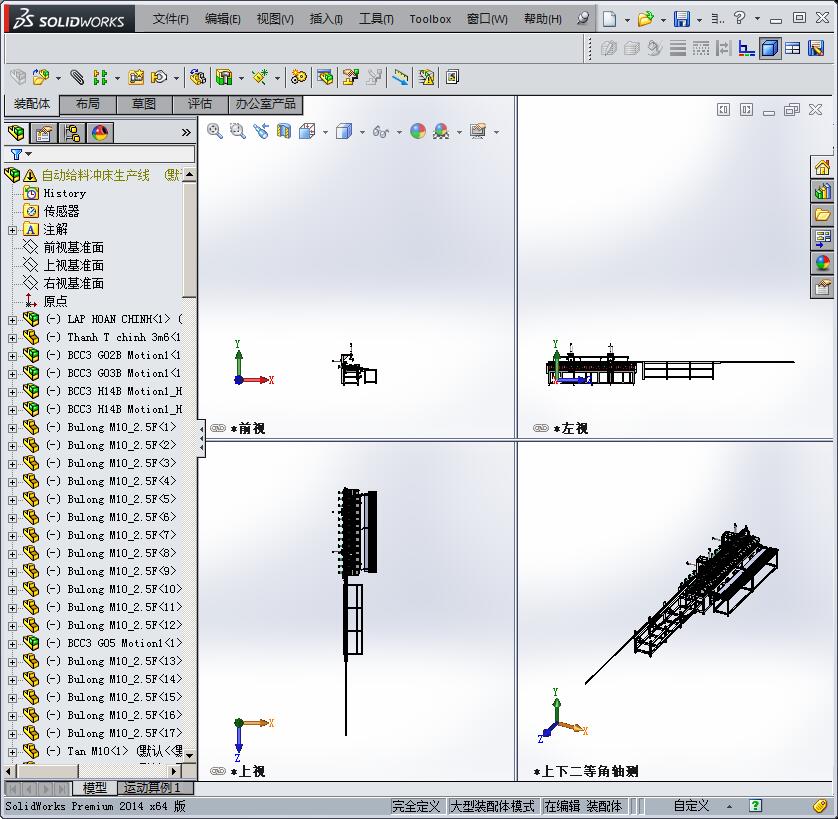Image resolution: width=838 pixels, height=819 pixels.
Task: Open the File Explorer folder icon in task pane
Action: 822,215
